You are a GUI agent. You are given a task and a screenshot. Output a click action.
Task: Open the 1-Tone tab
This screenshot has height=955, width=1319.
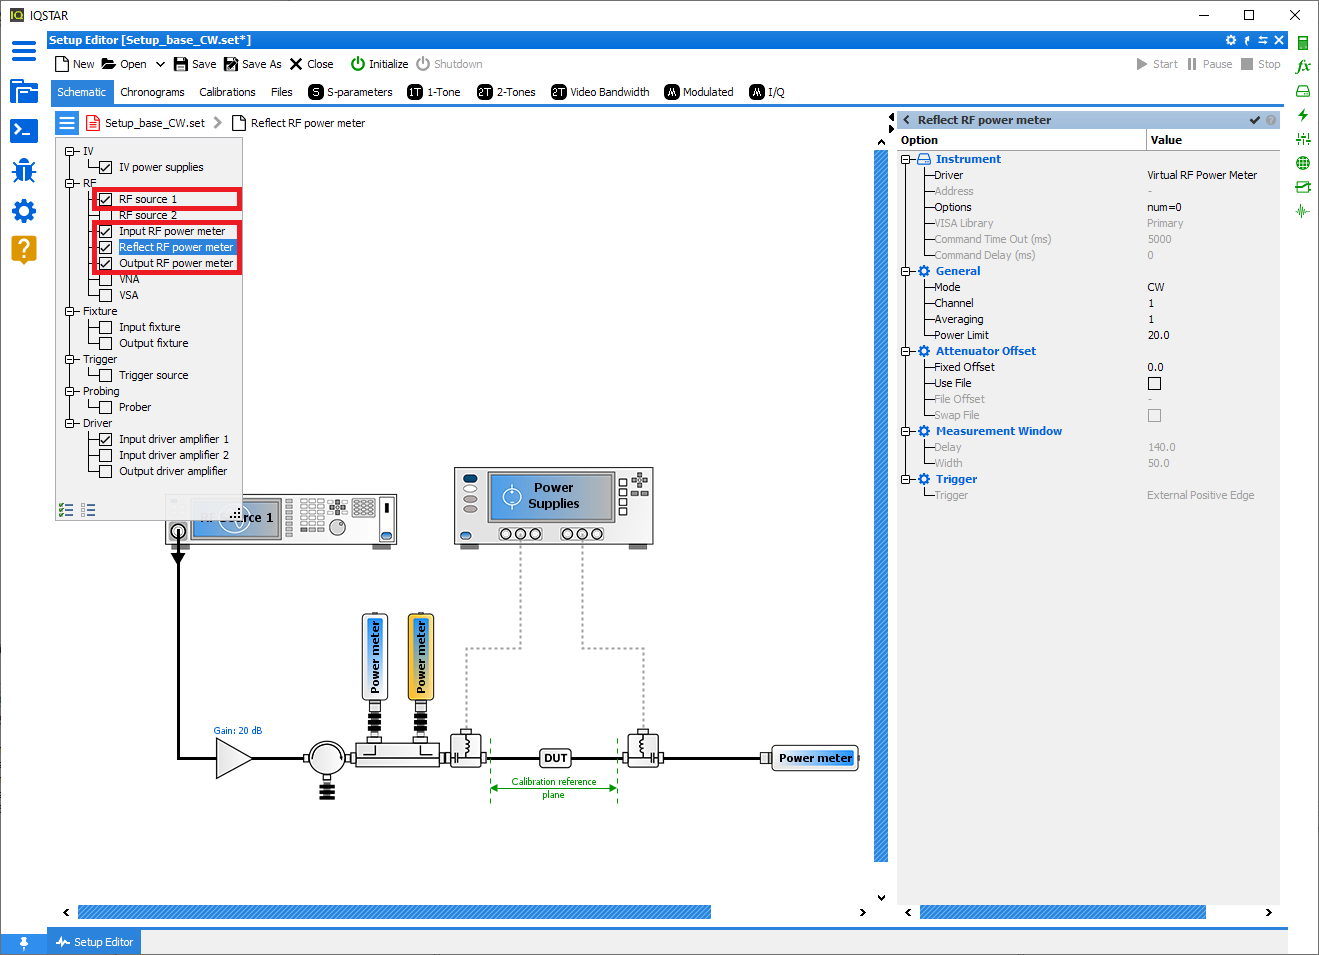pyautogui.click(x=434, y=92)
